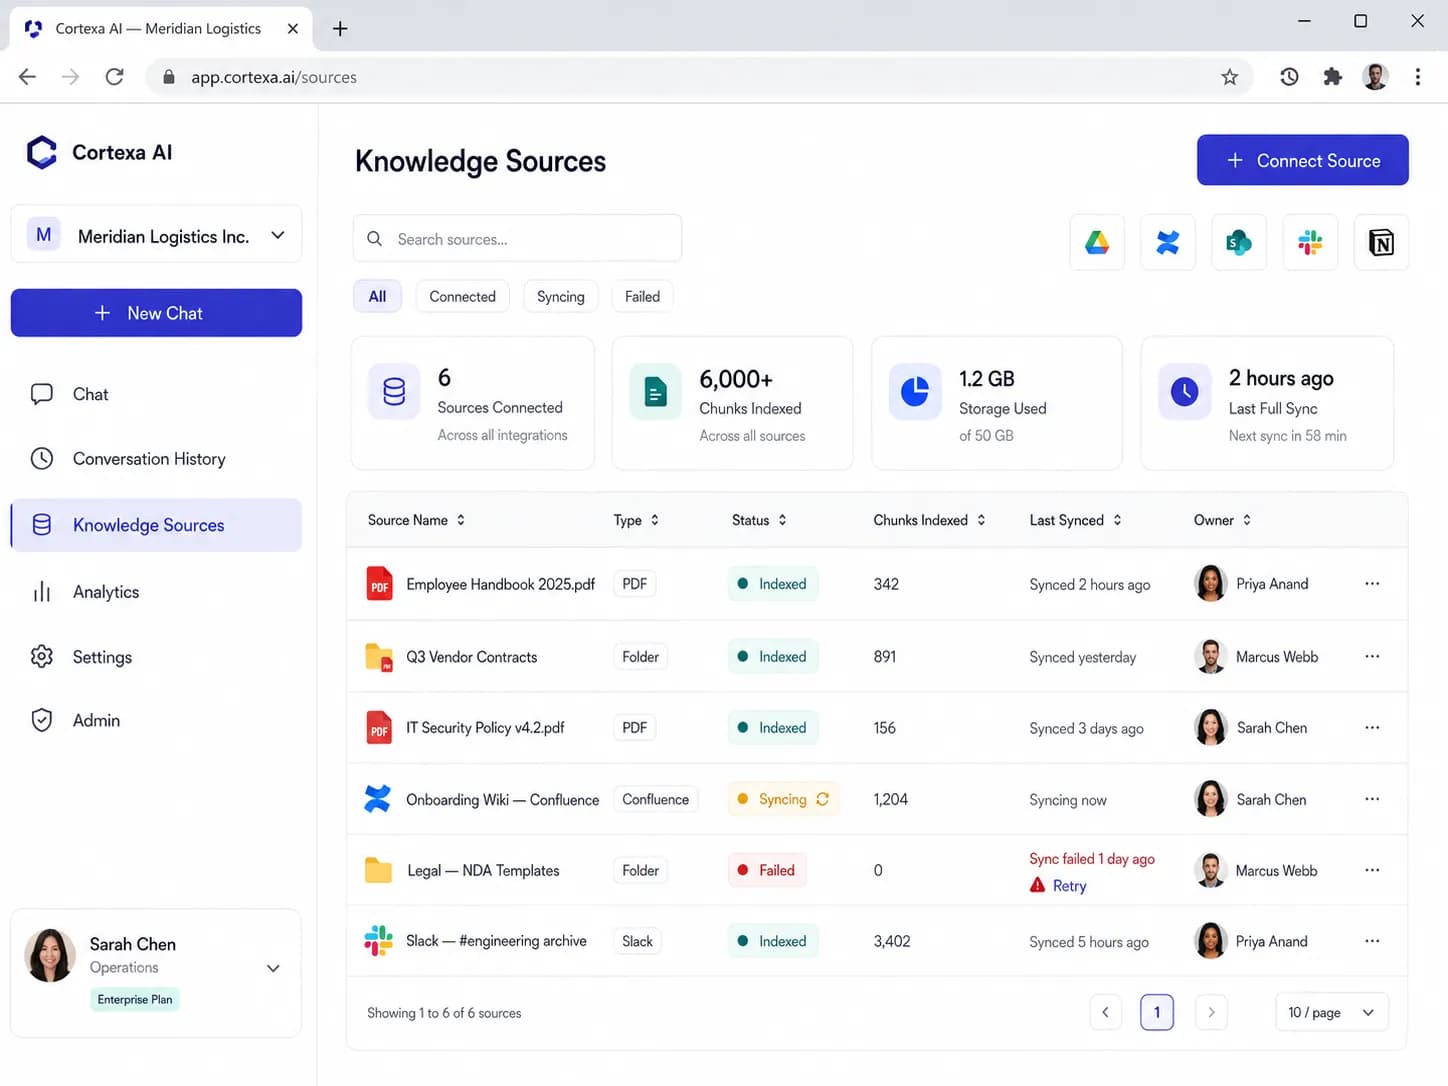Viewport: 1448px width, 1086px height.
Task: Open Conversation History in the sidebar
Action: [156, 459]
